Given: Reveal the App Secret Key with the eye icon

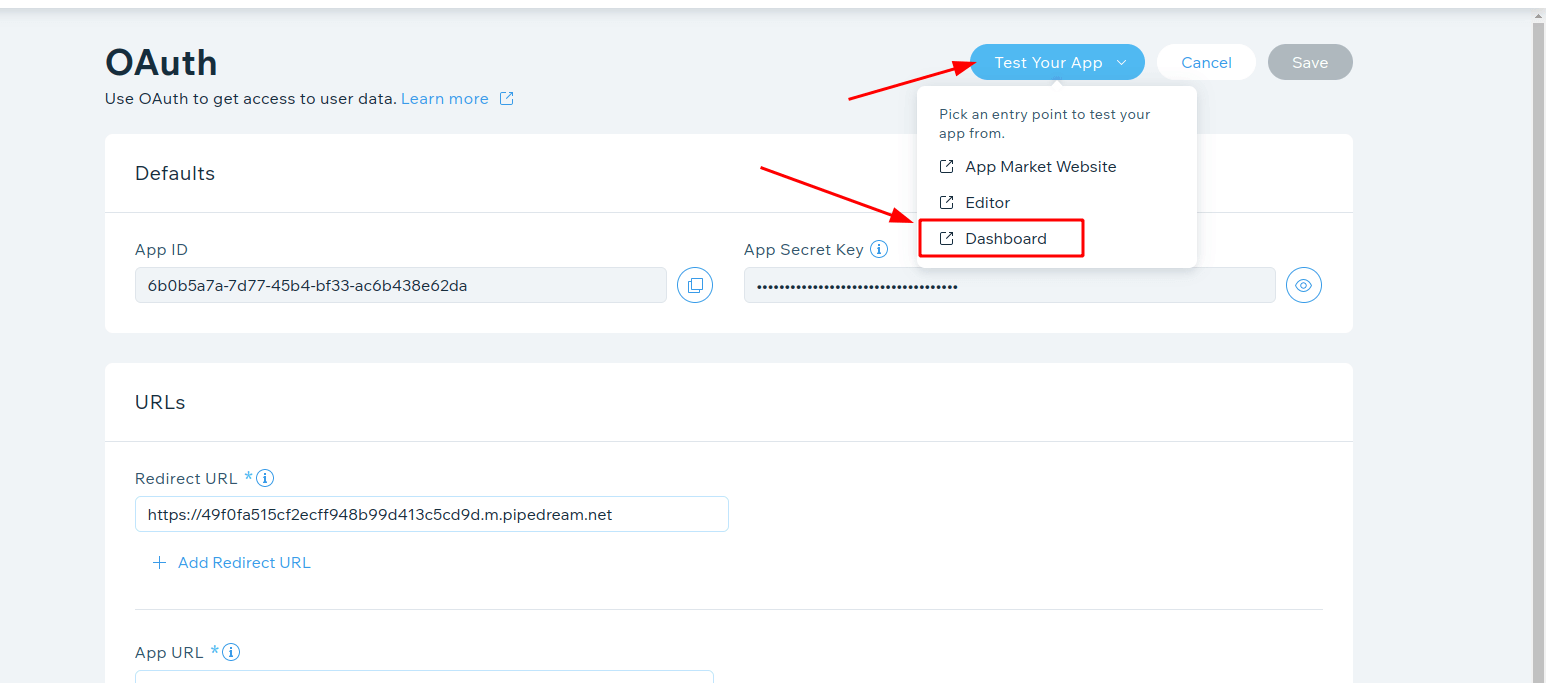Looking at the screenshot, I should [x=1303, y=285].
